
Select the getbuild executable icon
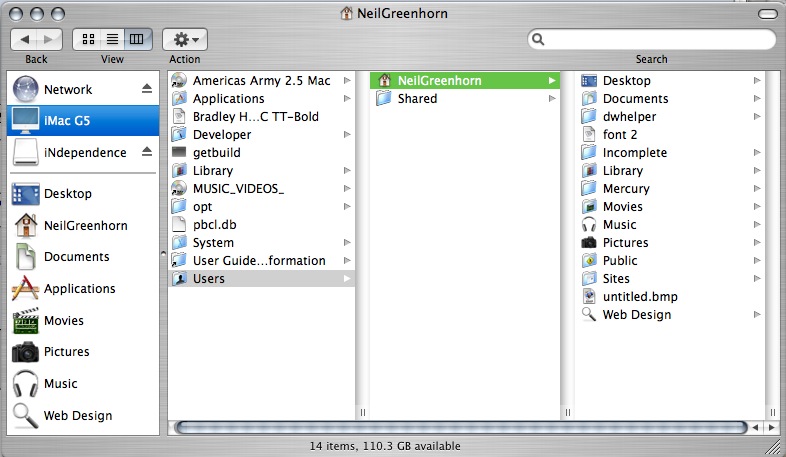pos(179,152)
